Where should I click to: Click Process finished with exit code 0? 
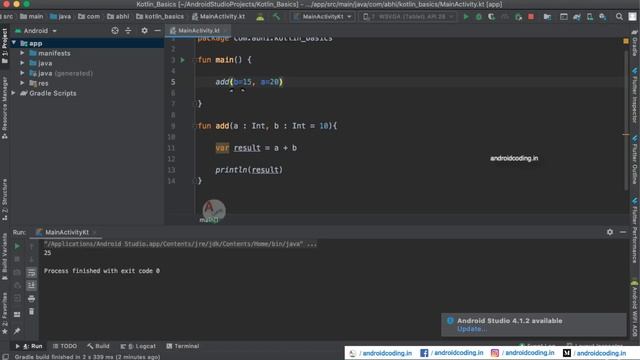coord(102,271)
